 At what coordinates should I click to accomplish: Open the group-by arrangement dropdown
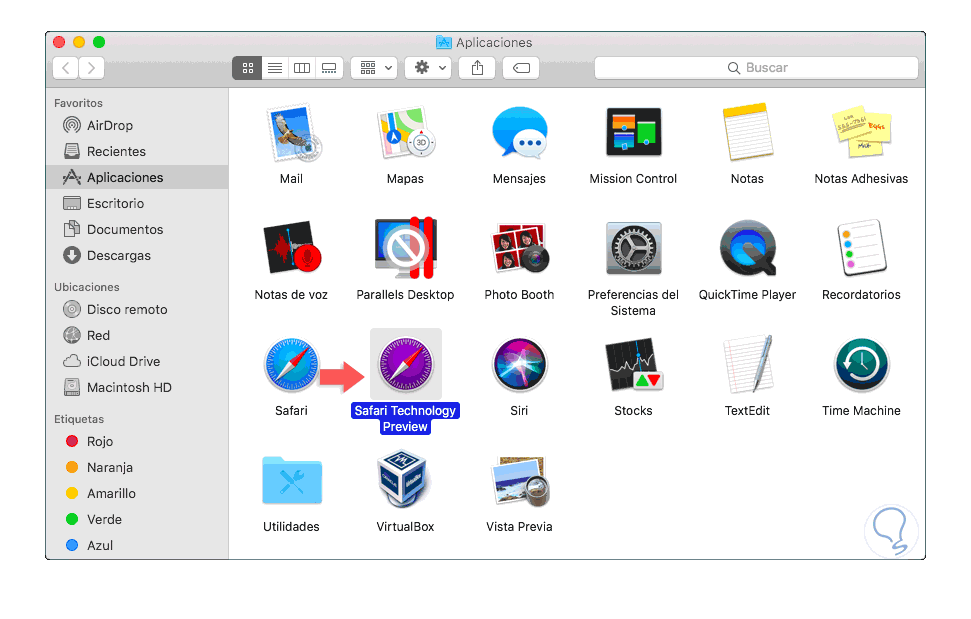(x=374, y=68)
